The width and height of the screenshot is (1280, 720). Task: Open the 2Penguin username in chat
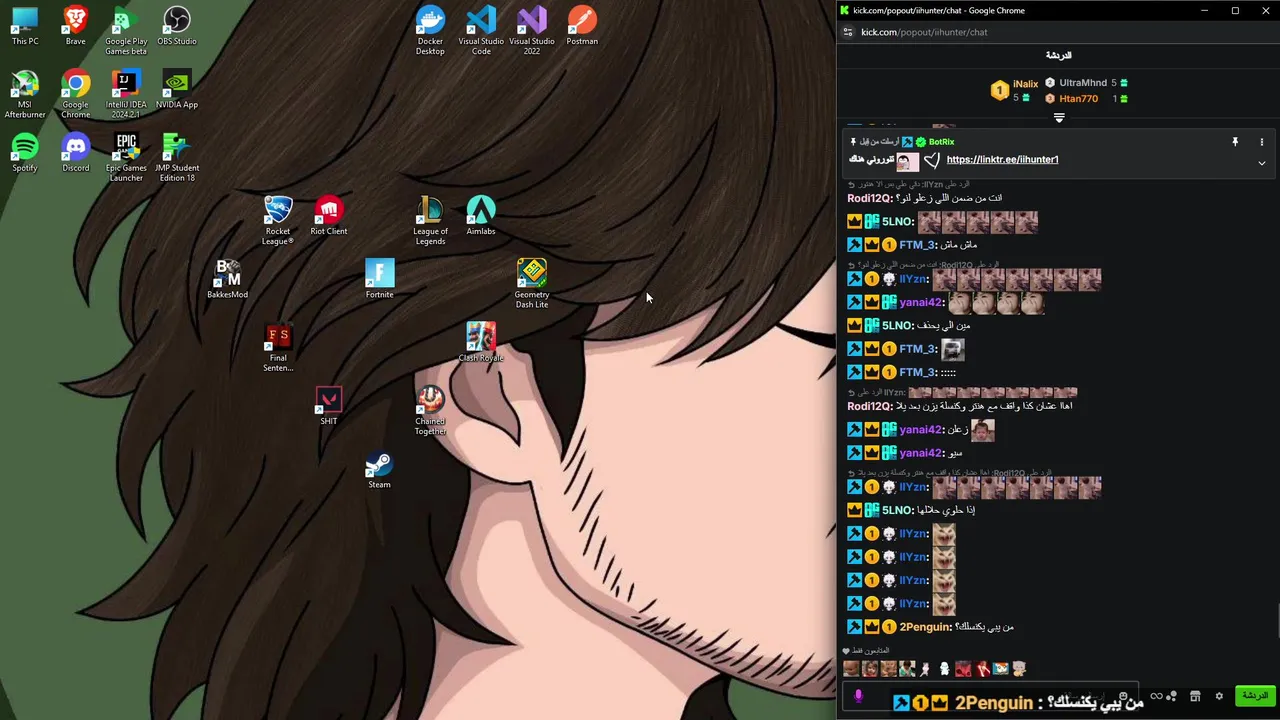click(x=925, y=627)
